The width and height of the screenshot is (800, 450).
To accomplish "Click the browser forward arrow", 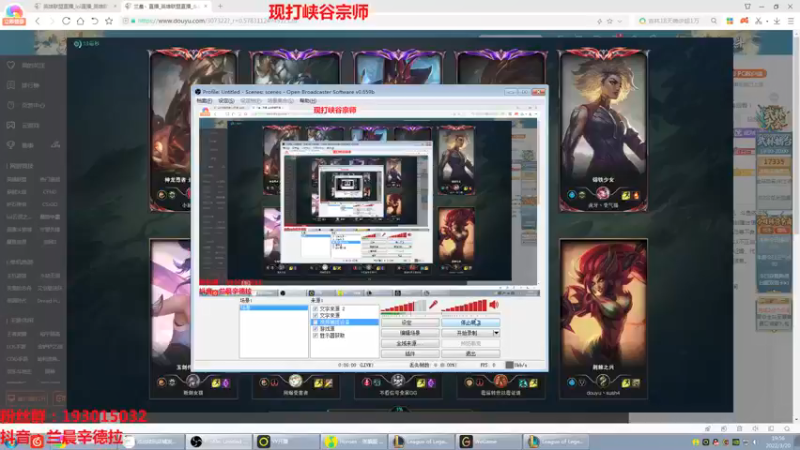I will click(52, 21).
